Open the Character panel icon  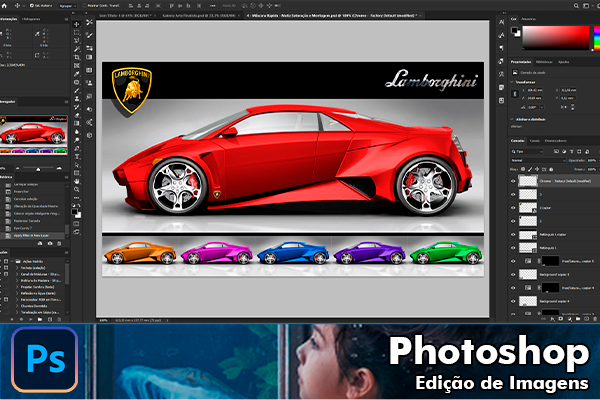501,23
